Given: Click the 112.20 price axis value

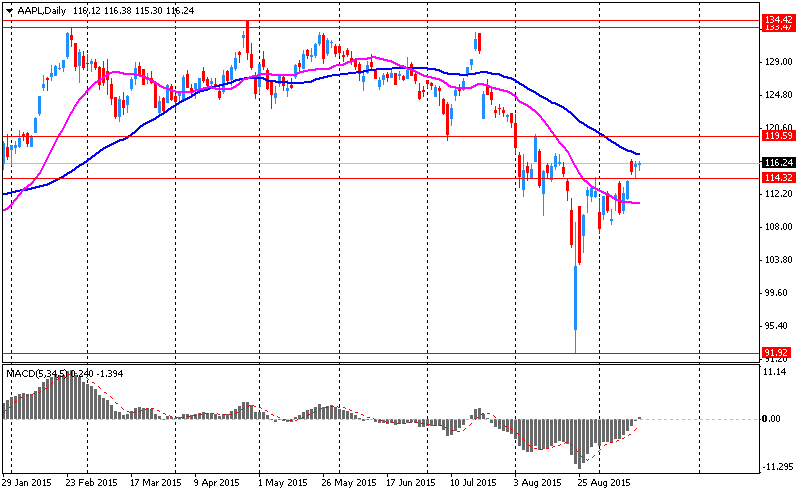Looking at the screenshot, I should point(779,194).
